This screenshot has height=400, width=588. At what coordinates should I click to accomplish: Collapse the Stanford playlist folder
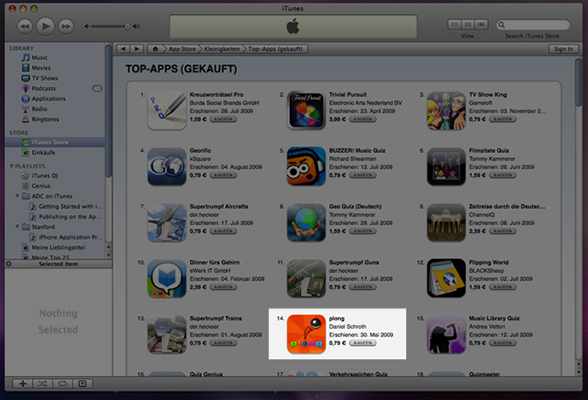pyautogui.click(x=17, y=226)
